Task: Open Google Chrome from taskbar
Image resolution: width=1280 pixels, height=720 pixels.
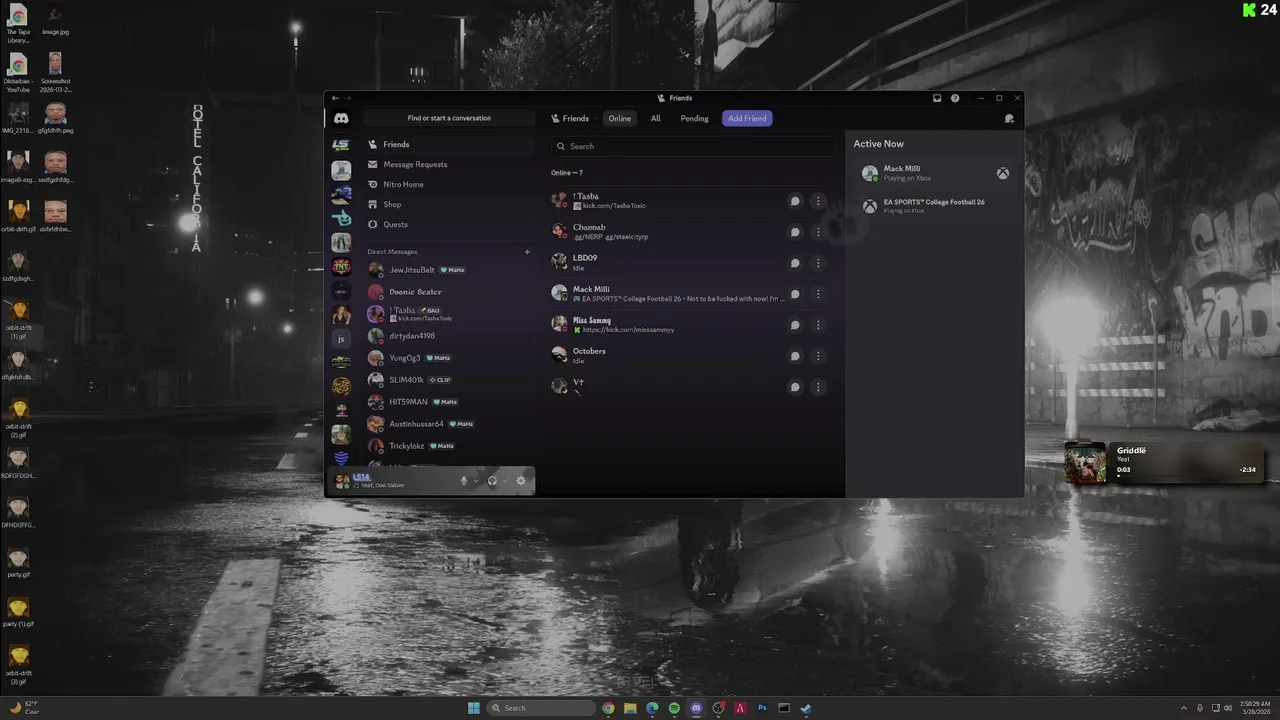Action: pyautogui.click(x=608, y=708)
